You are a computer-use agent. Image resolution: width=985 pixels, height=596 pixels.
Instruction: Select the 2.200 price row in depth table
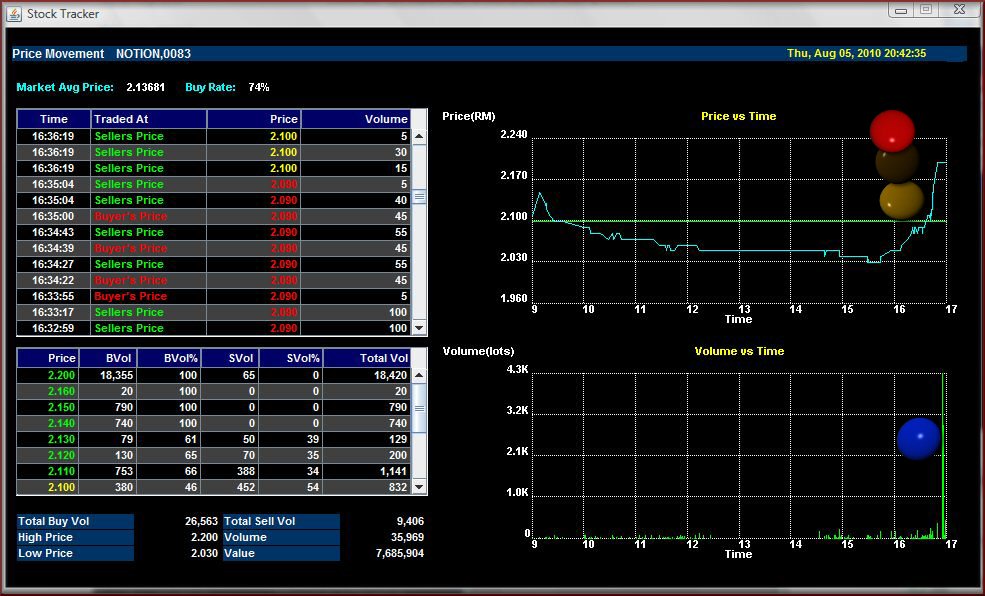[x=200, y=375]
